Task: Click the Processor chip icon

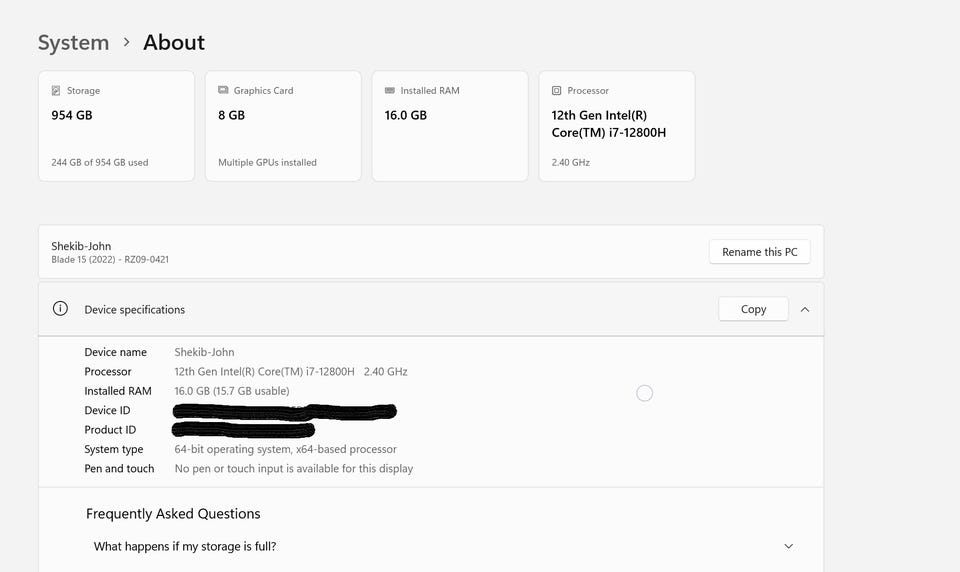Action: pyautogui.click(x=557, y=91)
